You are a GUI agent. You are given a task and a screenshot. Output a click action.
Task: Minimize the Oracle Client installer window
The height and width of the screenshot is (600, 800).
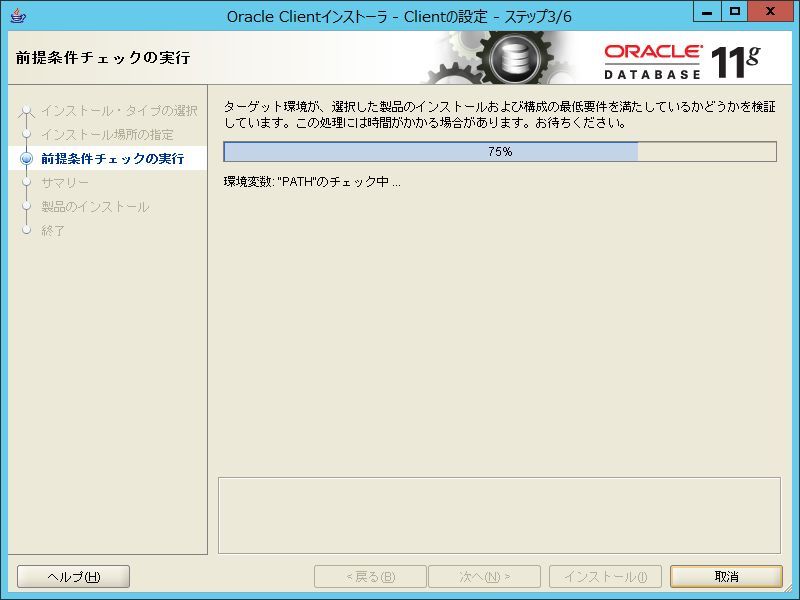(x=707, y=12)
